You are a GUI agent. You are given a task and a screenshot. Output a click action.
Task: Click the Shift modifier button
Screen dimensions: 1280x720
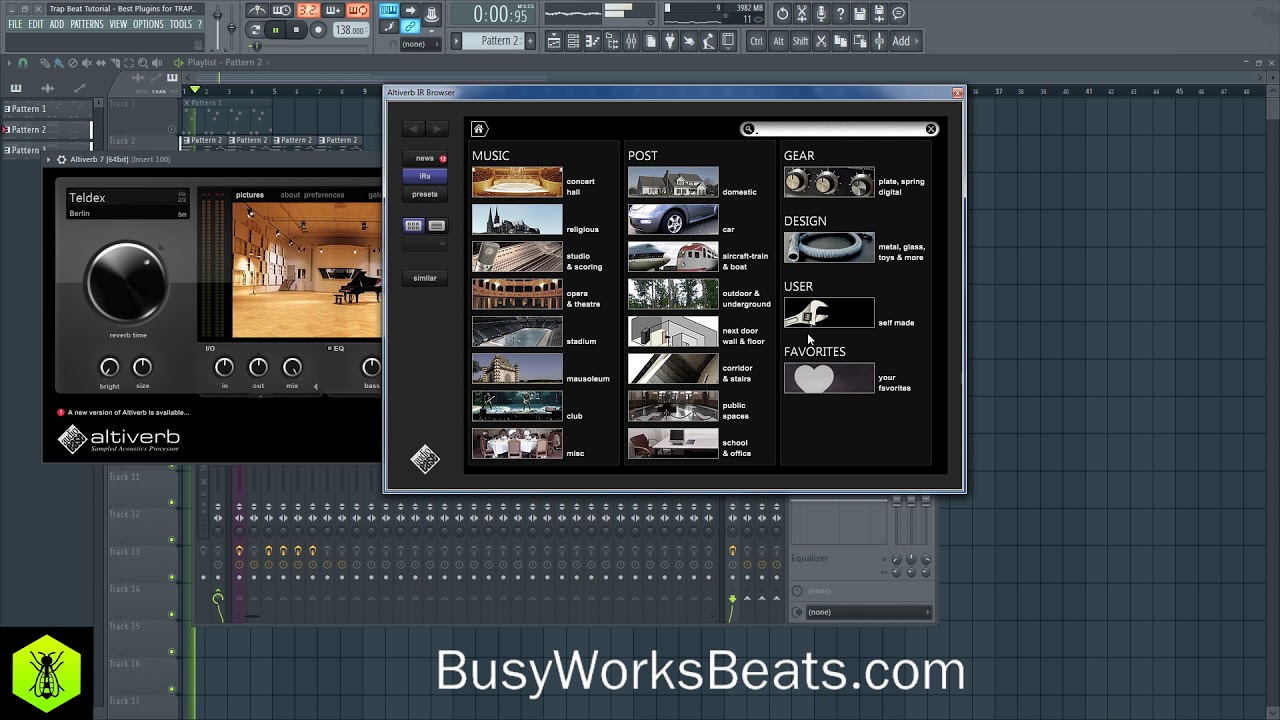pyautogui.click(x=800, y=41)
